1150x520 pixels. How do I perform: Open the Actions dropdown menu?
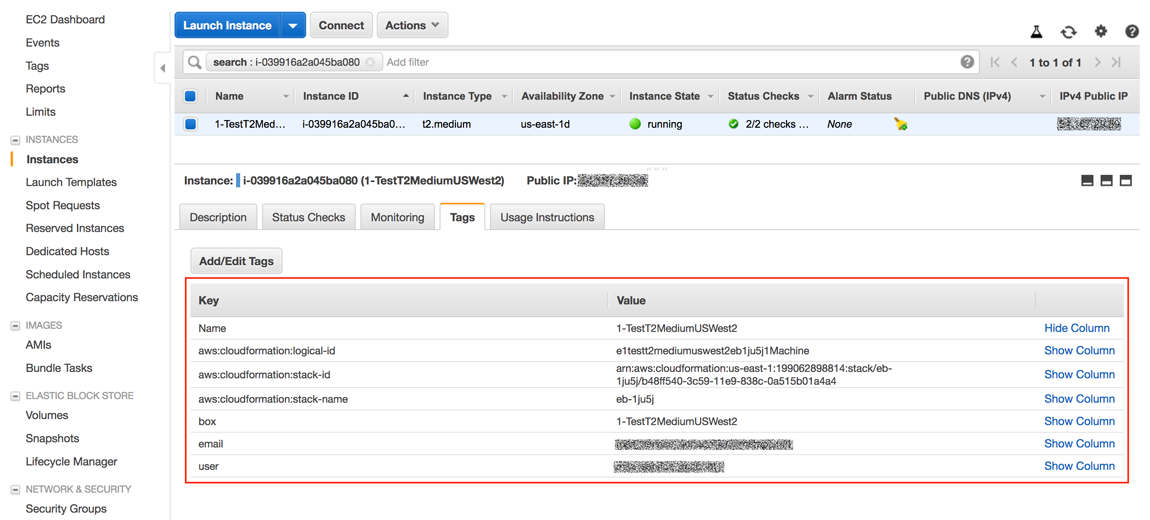[x=412, y=26]
